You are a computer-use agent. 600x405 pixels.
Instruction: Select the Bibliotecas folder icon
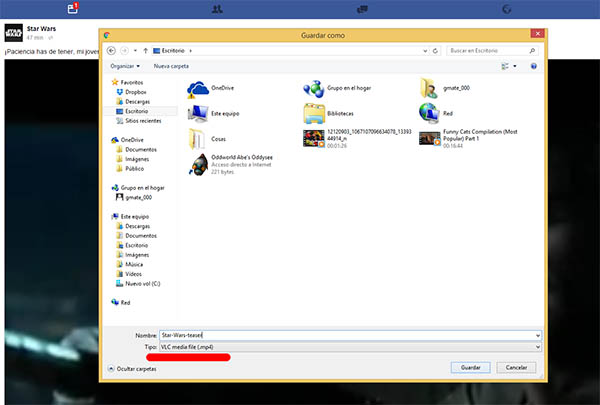[314, 114]
